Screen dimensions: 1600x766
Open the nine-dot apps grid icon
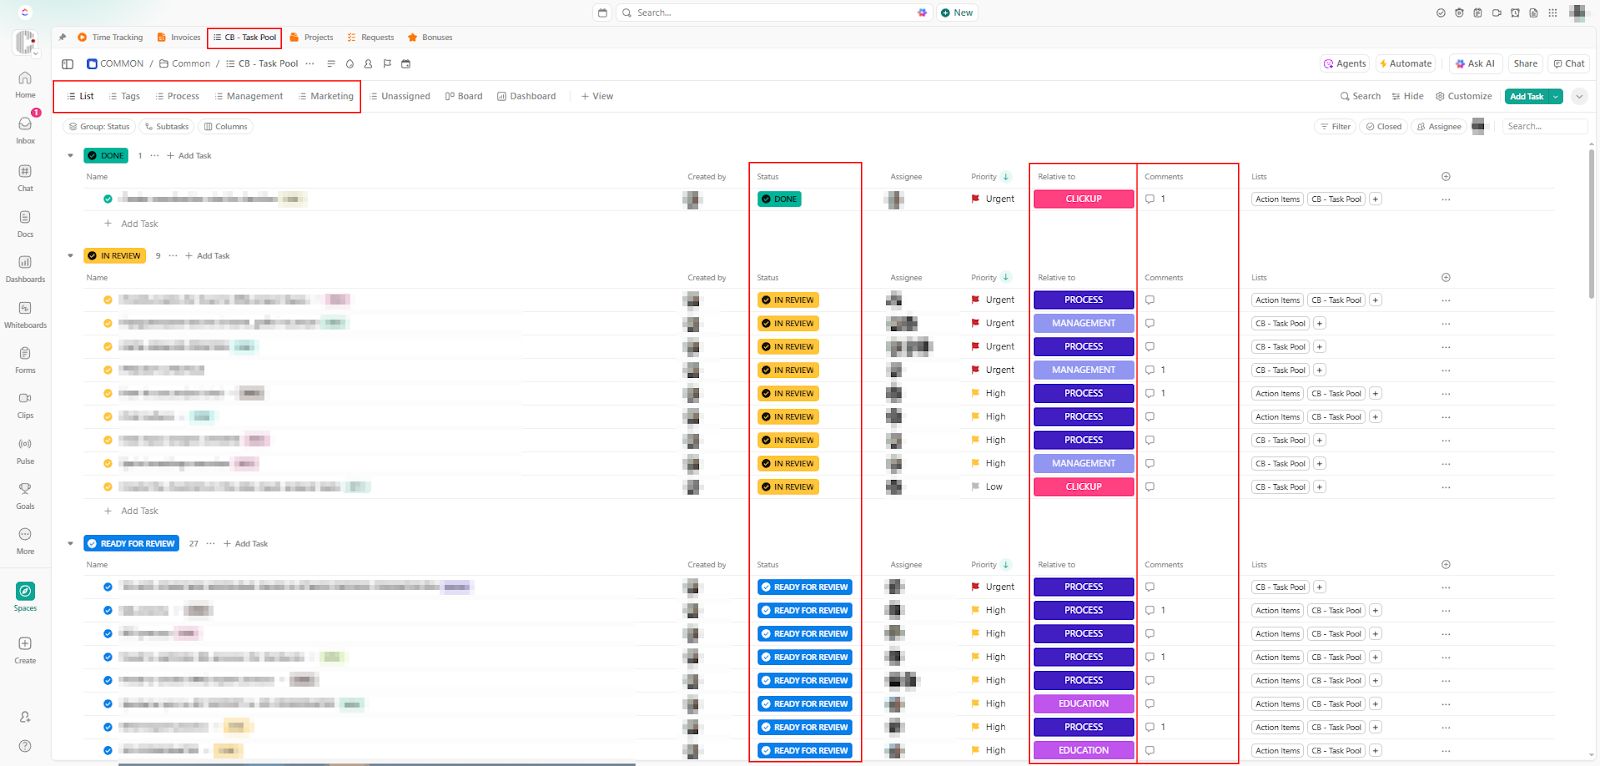1552,13
